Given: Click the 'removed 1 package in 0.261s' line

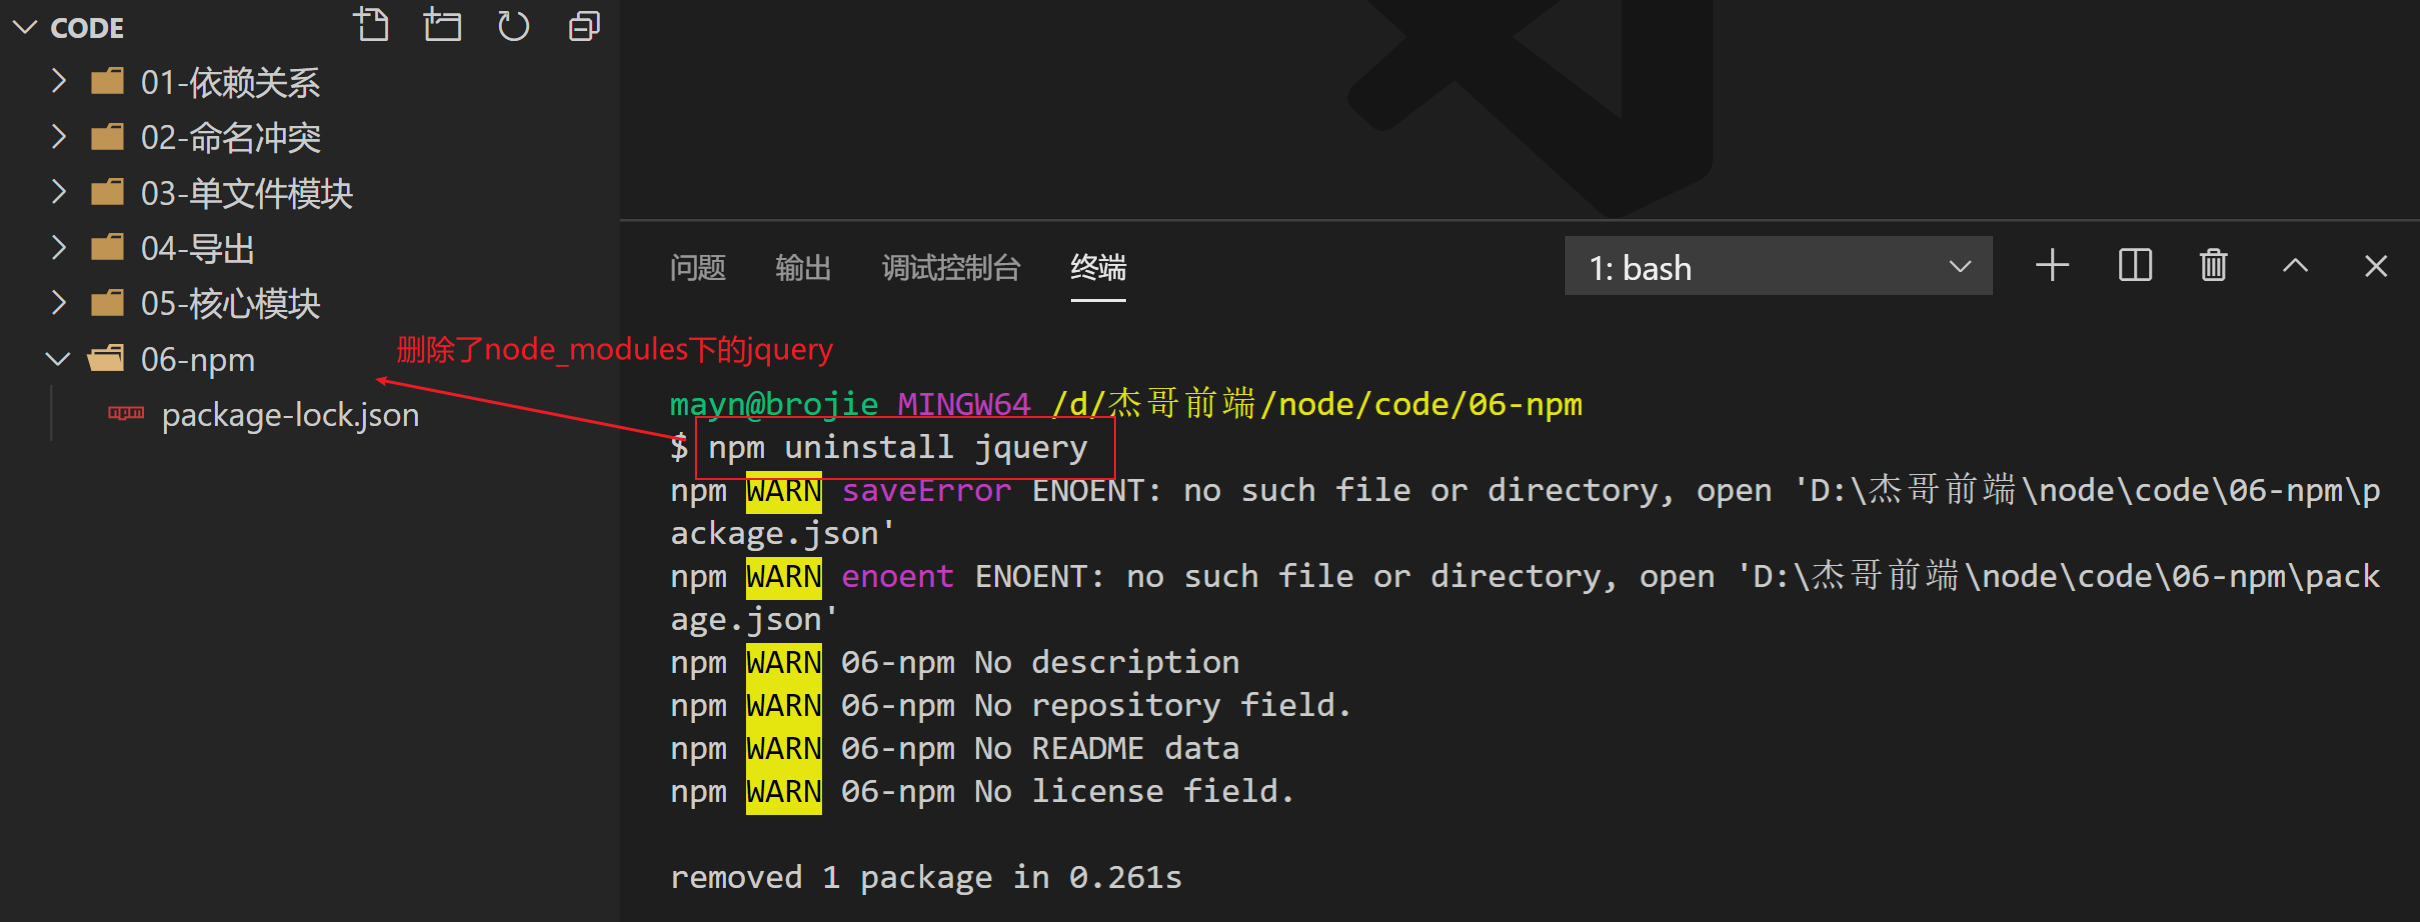Looking at the screenshot, I should [x=926, y=877].
